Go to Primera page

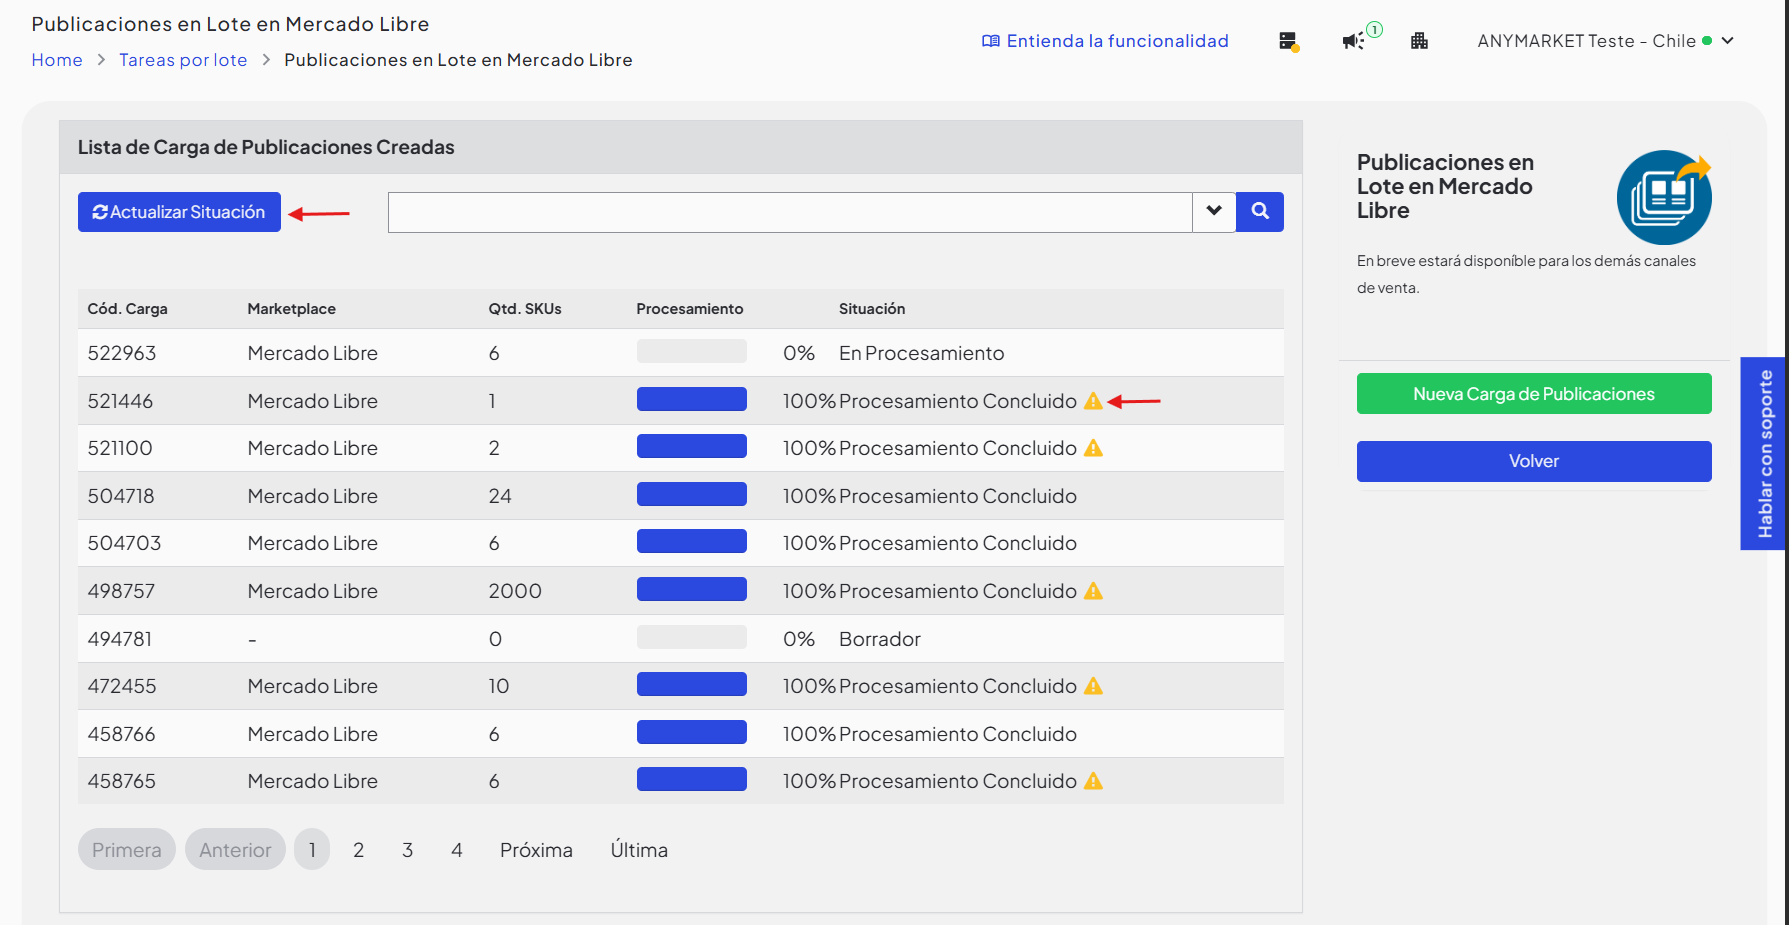tap(127, 850)
